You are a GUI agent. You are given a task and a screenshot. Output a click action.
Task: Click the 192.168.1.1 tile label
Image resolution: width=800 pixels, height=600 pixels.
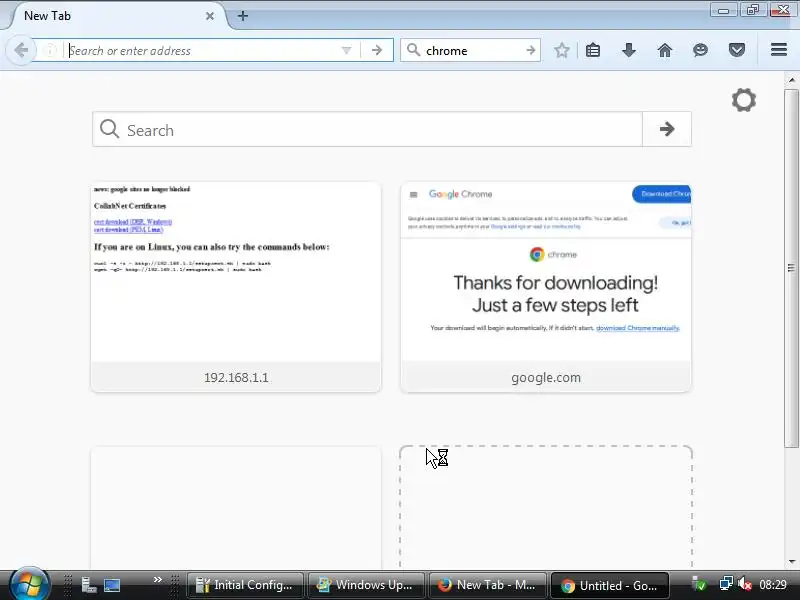point(236,378)
